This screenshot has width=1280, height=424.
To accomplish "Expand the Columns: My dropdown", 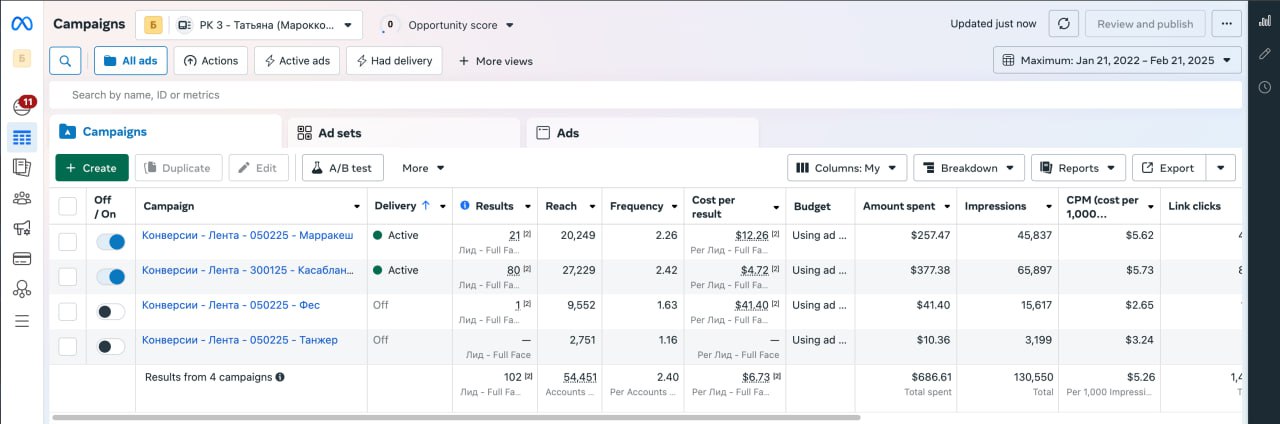I will (847, 168).
